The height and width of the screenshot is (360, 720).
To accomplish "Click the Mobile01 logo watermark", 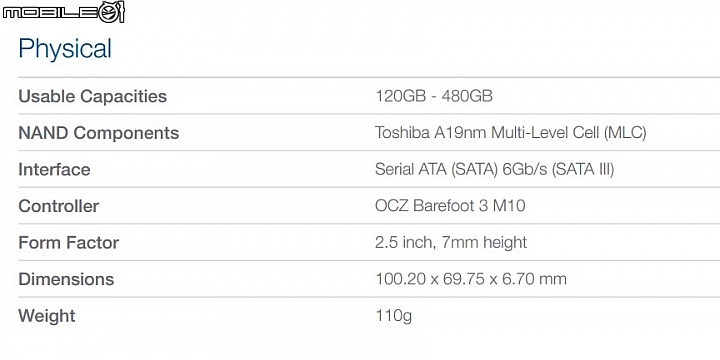I will tap(63, 12).
